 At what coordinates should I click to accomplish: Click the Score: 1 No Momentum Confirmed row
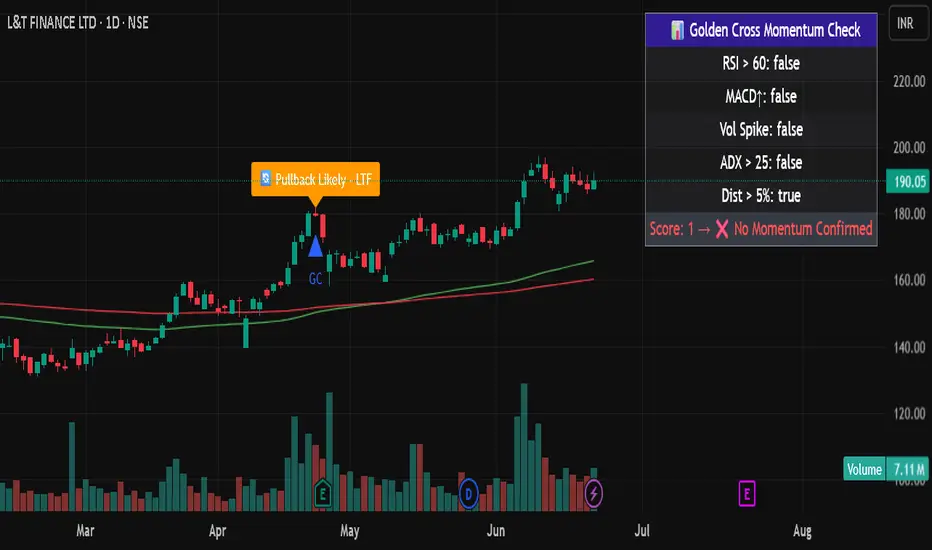(761, 229)
